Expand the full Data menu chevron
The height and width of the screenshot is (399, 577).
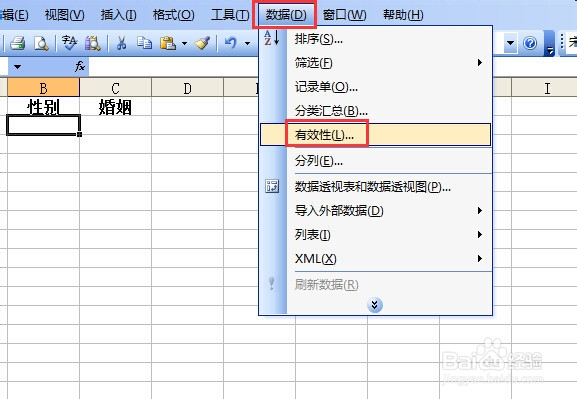point(375,305)
